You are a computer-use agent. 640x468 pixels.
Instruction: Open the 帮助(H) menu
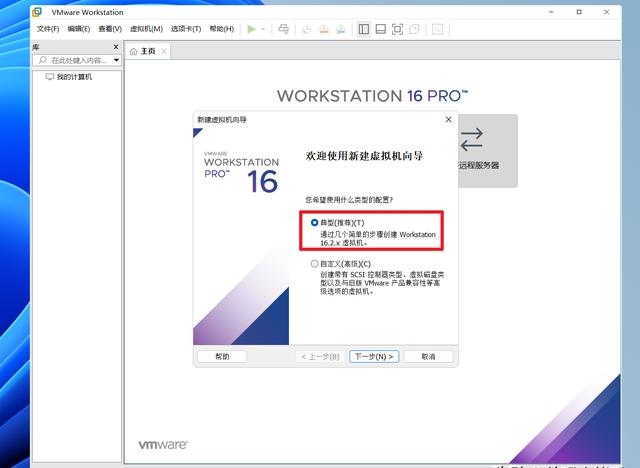pos(222,29)
